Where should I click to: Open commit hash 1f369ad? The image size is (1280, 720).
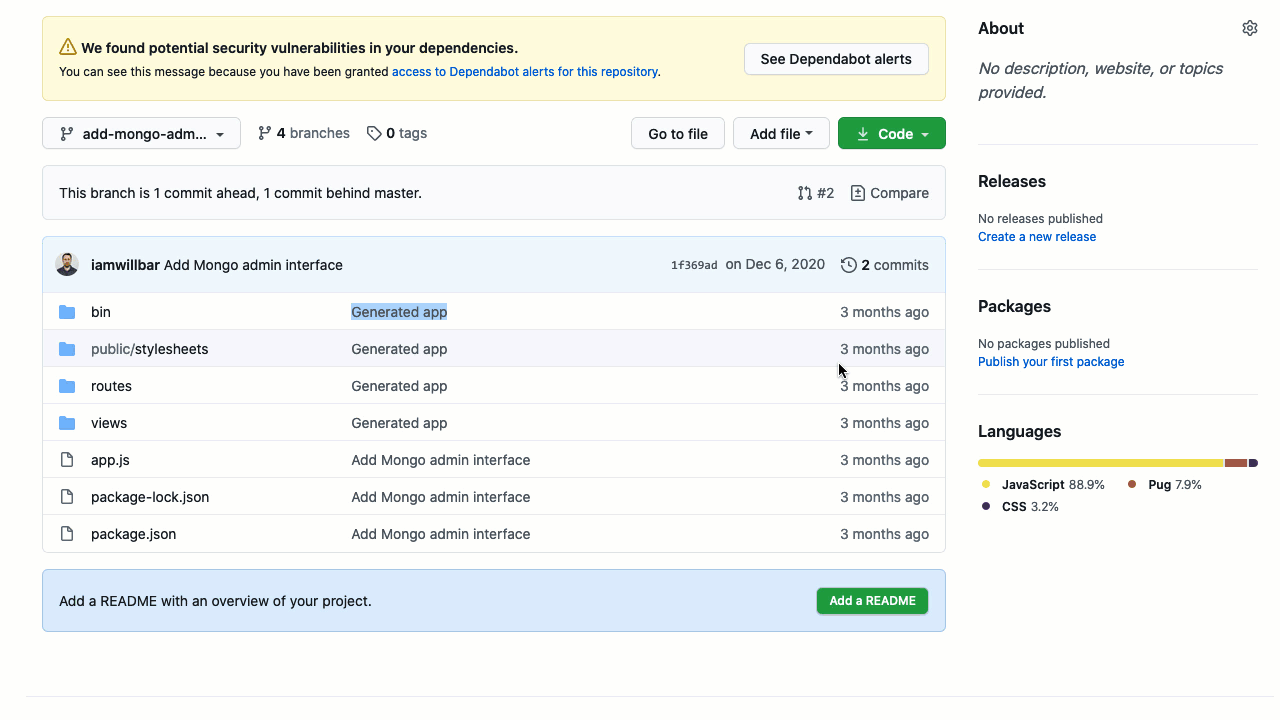pyautogui.click(x=694, y=265)
